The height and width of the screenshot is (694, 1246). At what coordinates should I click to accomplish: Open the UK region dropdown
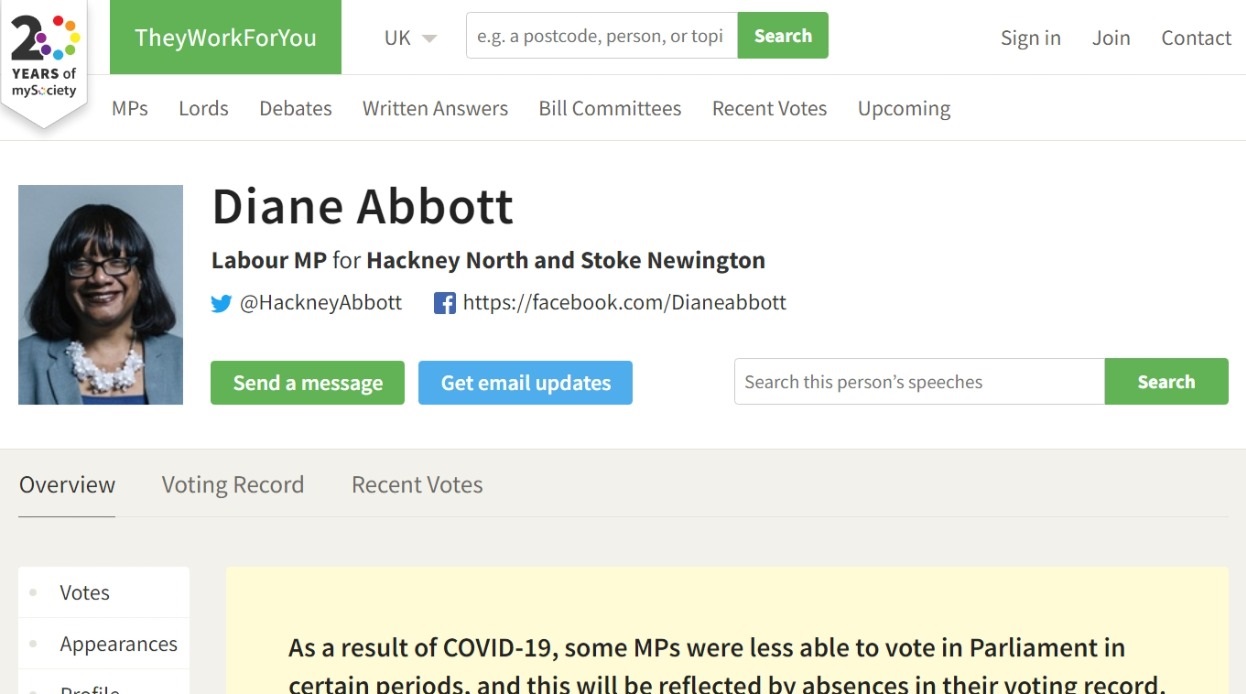(x=410, y=38)
